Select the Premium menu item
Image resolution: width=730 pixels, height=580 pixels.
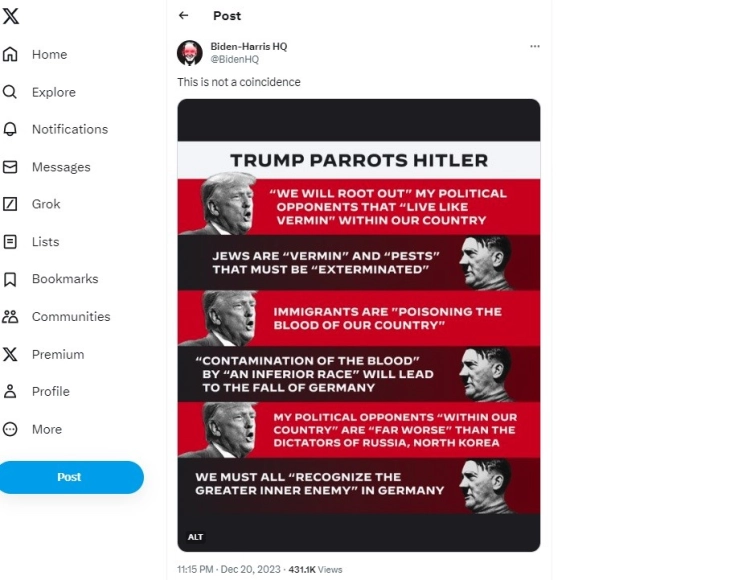pyautogui.click(x=44, y=354)
